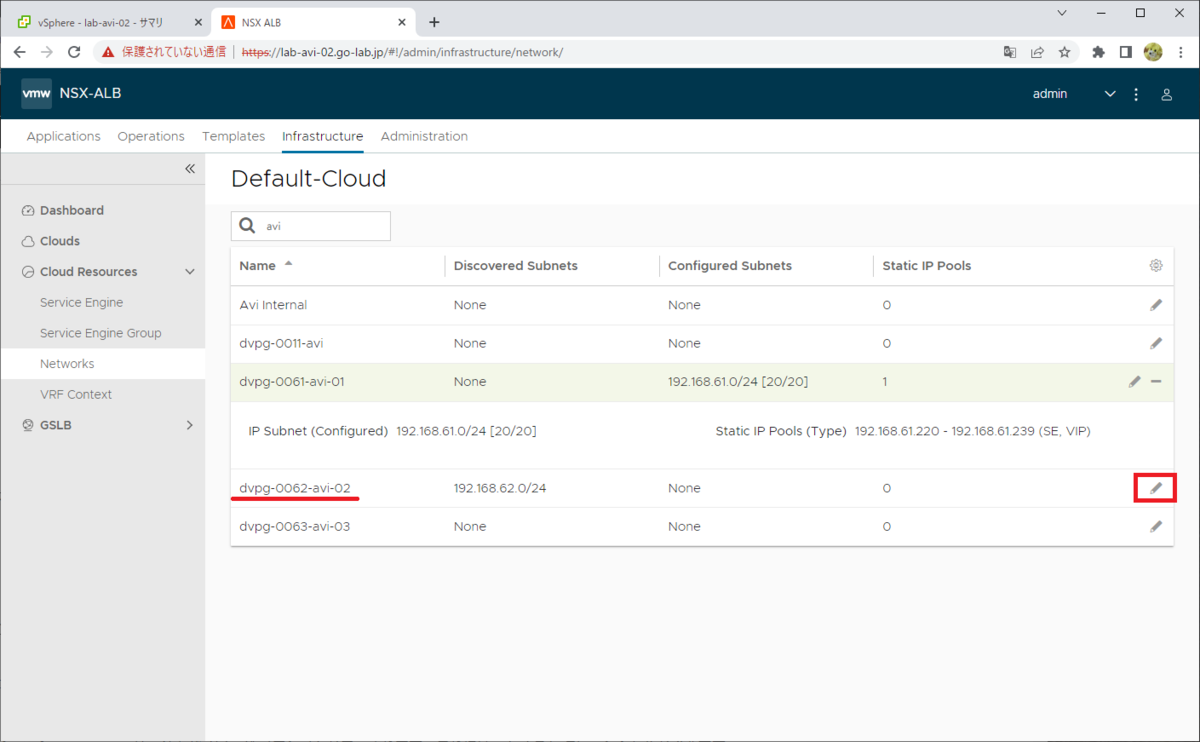Expand the admin tenant dropdown

point(1109,94)
